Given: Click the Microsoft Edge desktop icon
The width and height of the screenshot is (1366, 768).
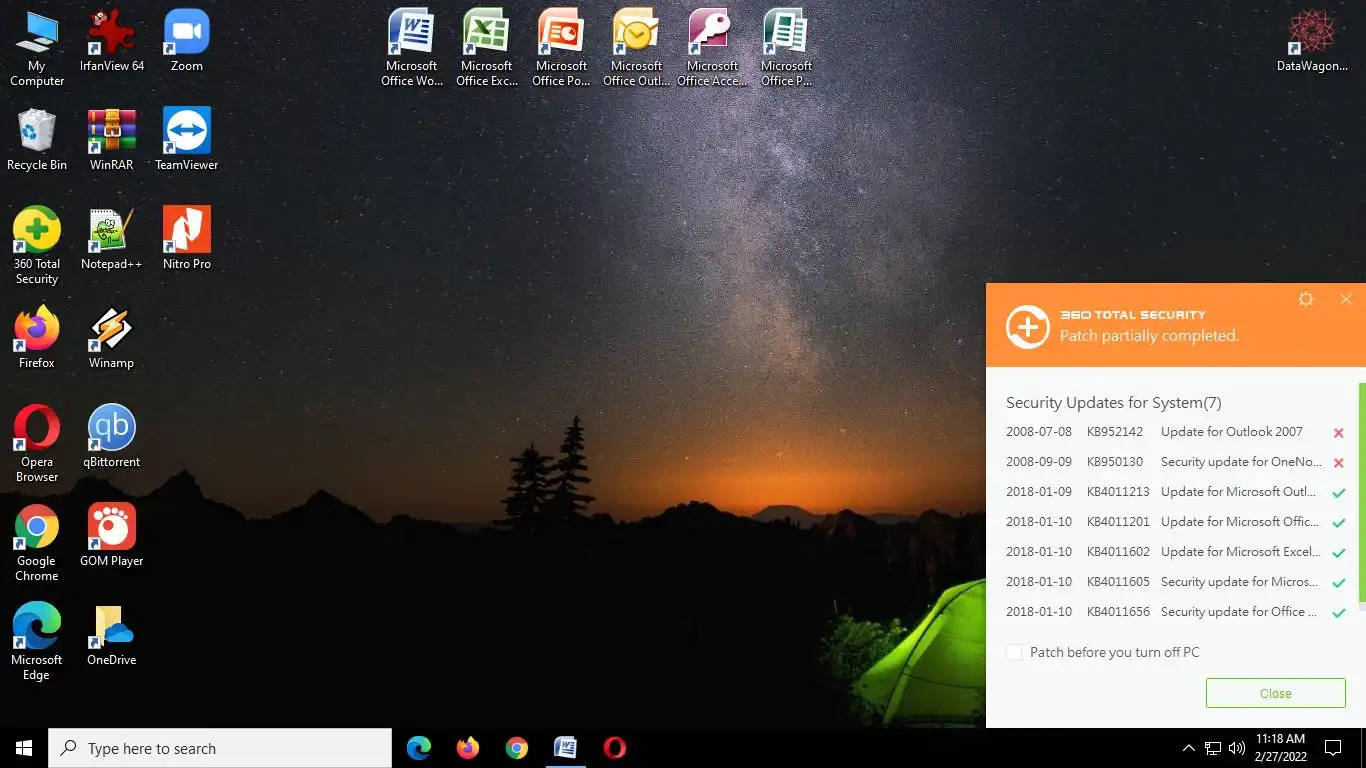Looking at the screenshot, I should coord(37,641).
